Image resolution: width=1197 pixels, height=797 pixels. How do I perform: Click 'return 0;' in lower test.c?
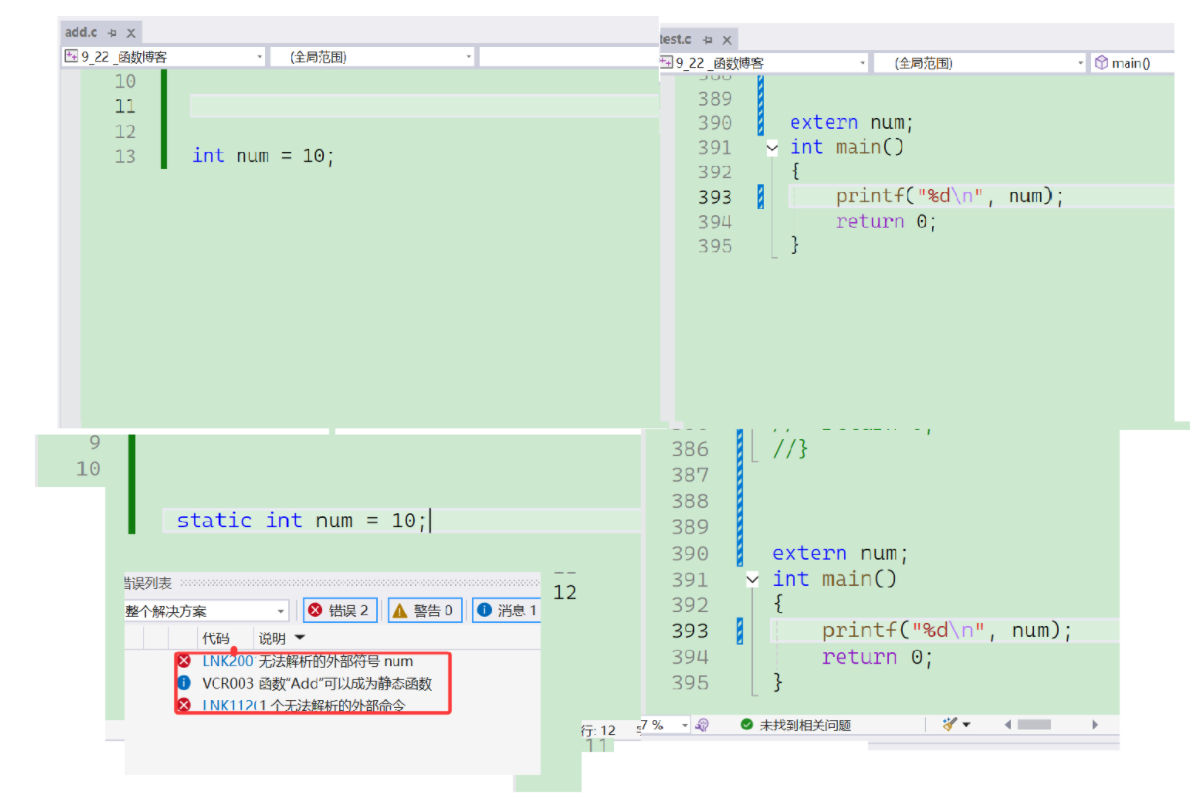coord(877,657)
